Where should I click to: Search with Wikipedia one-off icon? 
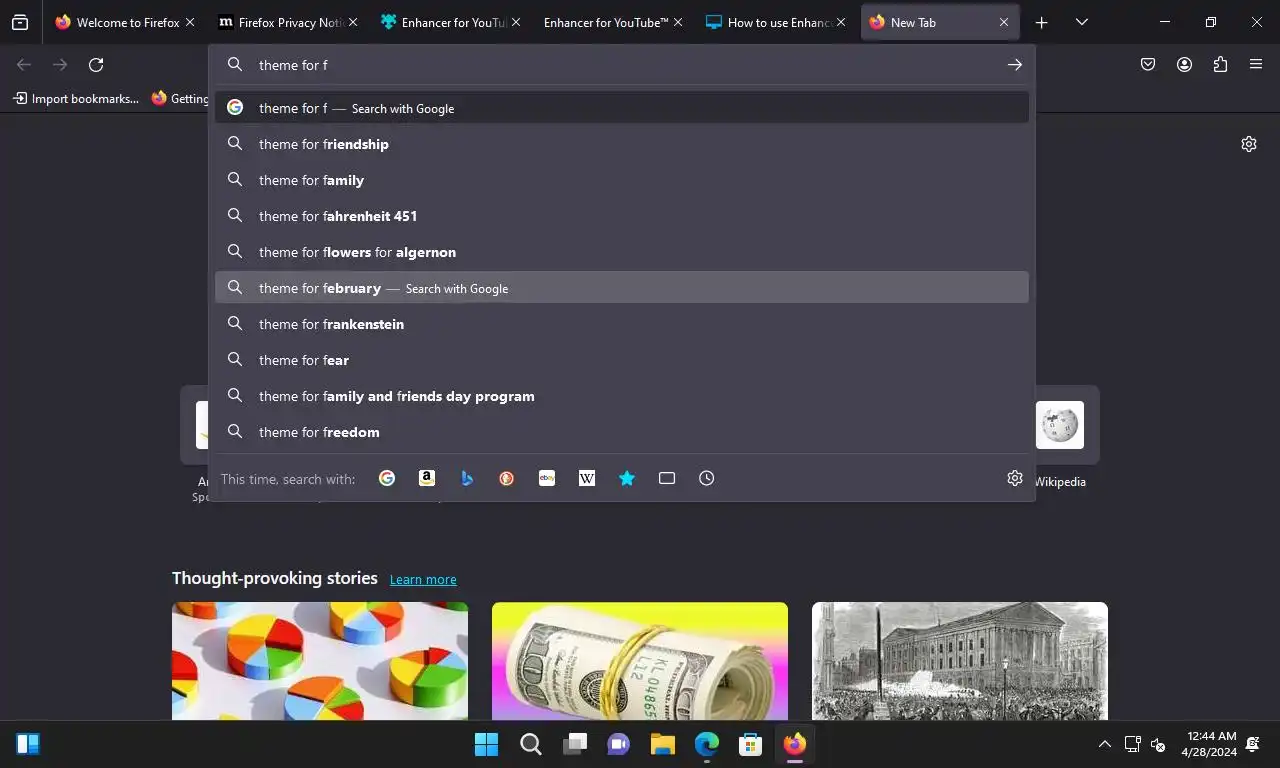click(x=587, y=479)
